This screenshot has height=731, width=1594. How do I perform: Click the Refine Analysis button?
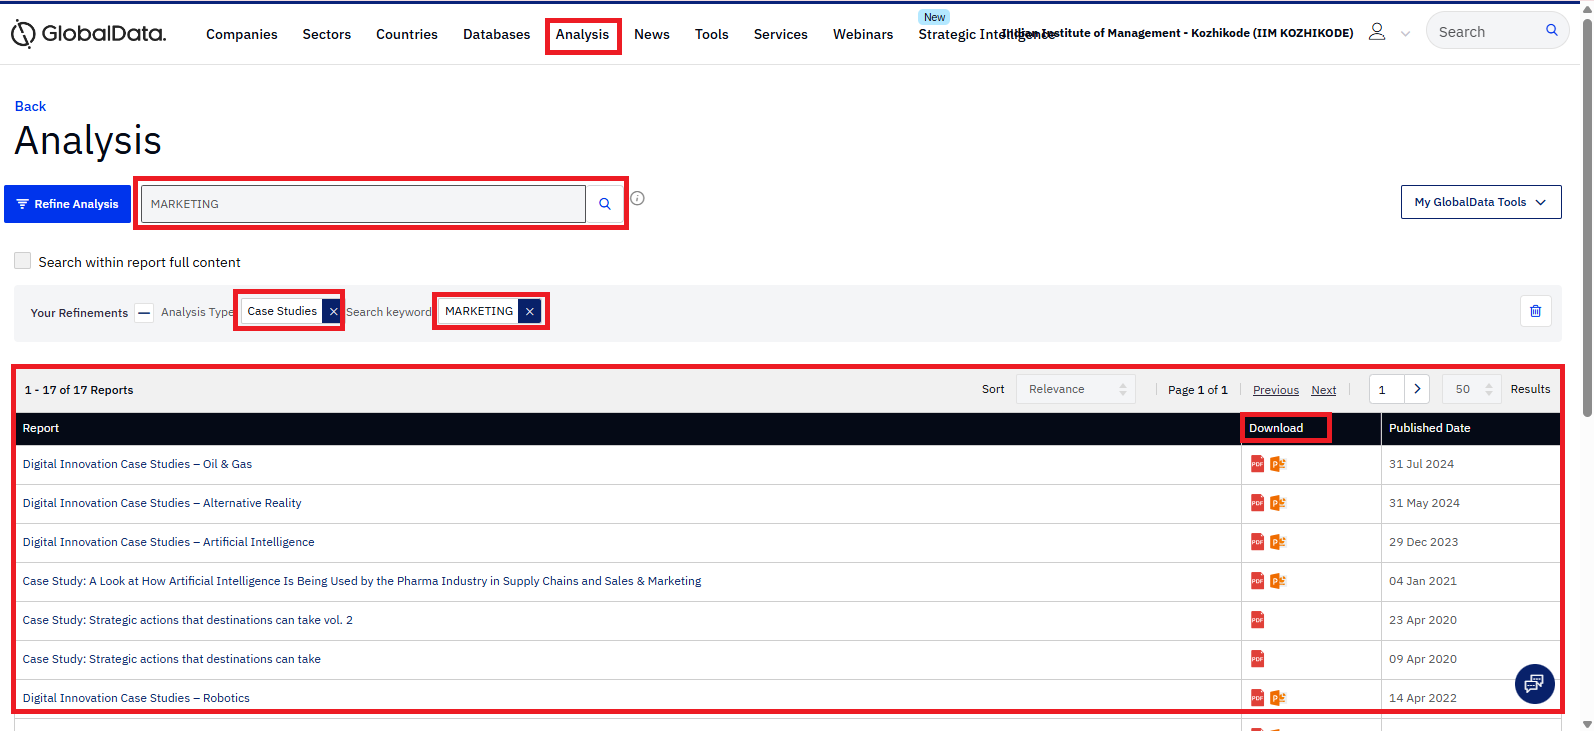coord(68,204)
